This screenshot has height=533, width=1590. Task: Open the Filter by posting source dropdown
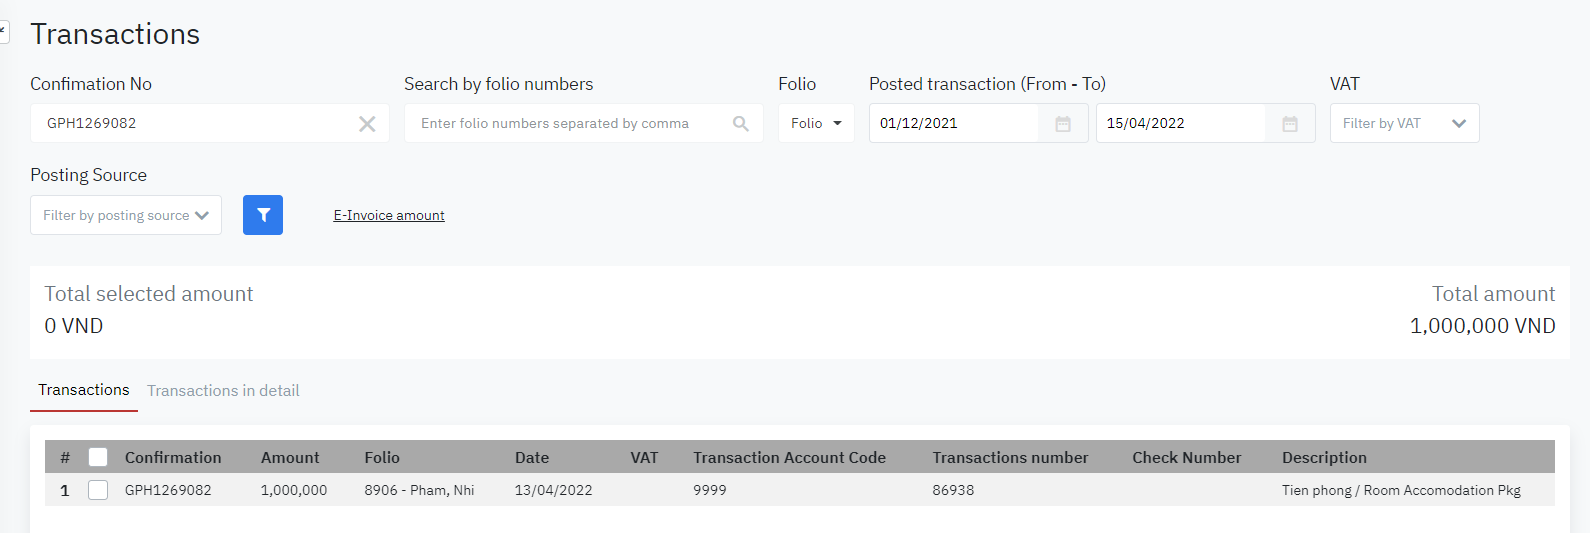pyautogui.click(x=126, y=215)
